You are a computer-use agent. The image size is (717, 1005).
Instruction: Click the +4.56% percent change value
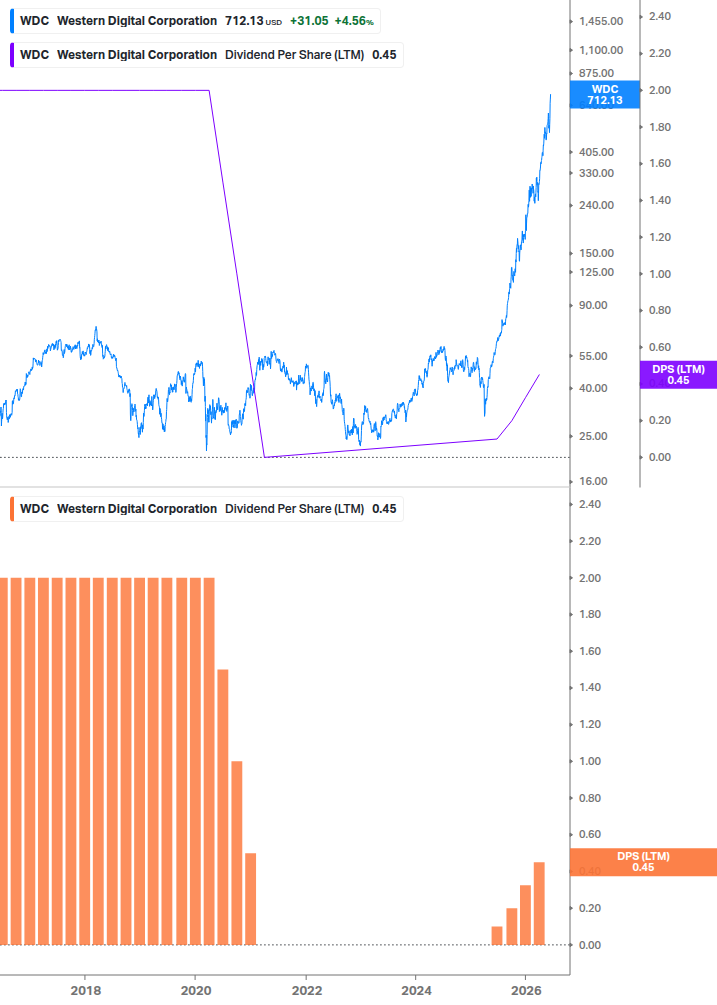pyautogui.click(x=354, y=21)
